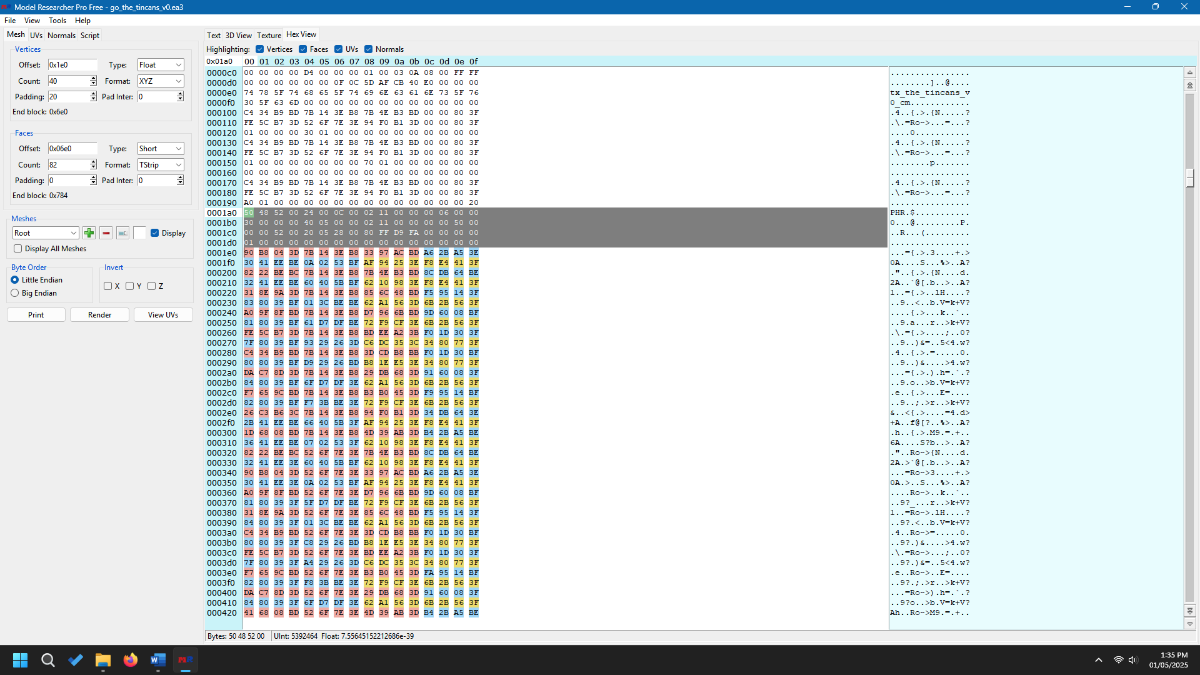1200x675 pixels.
Task: Launch Word from the taskbar
Action: click(157, 660)
